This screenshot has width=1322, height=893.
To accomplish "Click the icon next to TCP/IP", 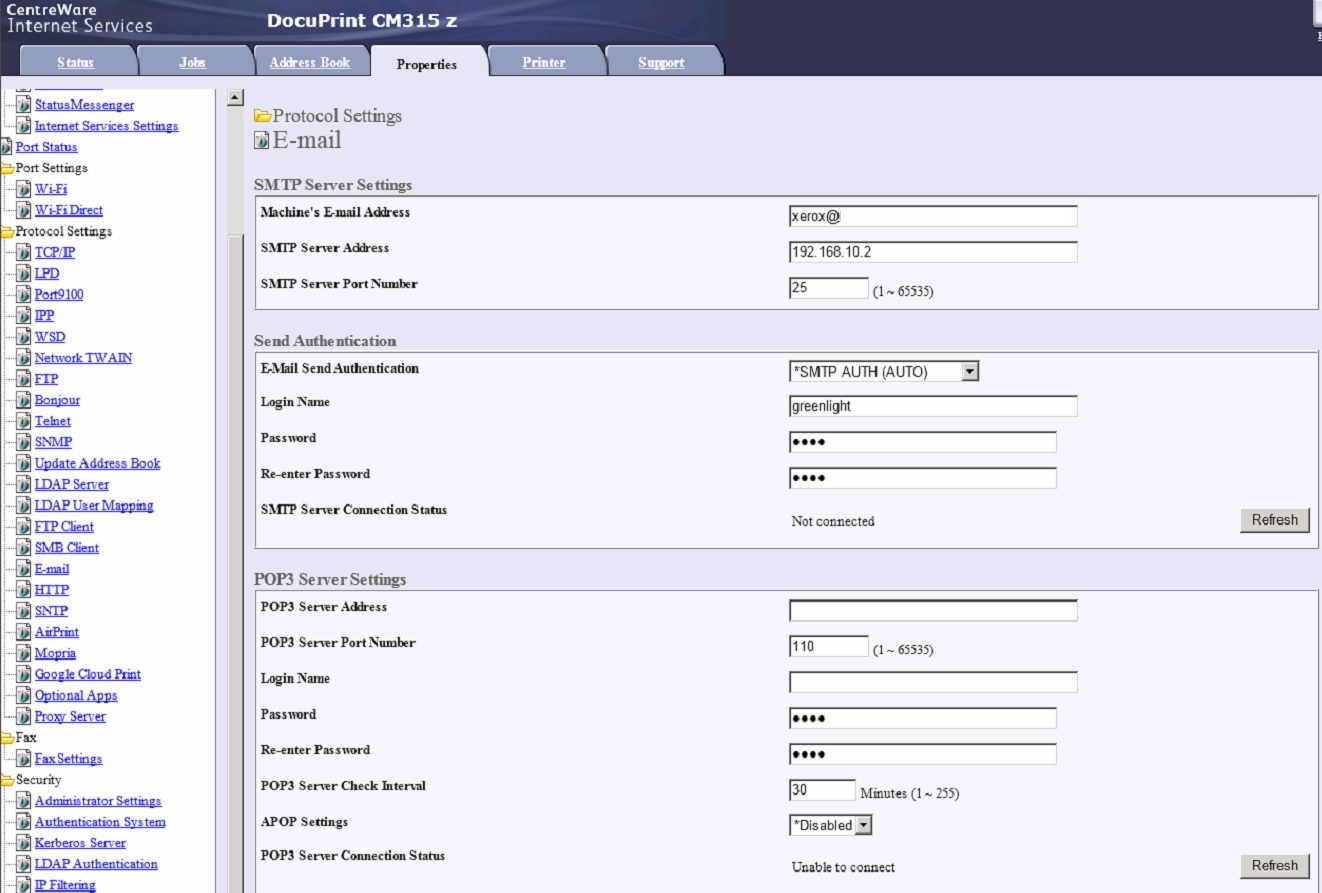I will pyautogui.click(x=25, y=252).
